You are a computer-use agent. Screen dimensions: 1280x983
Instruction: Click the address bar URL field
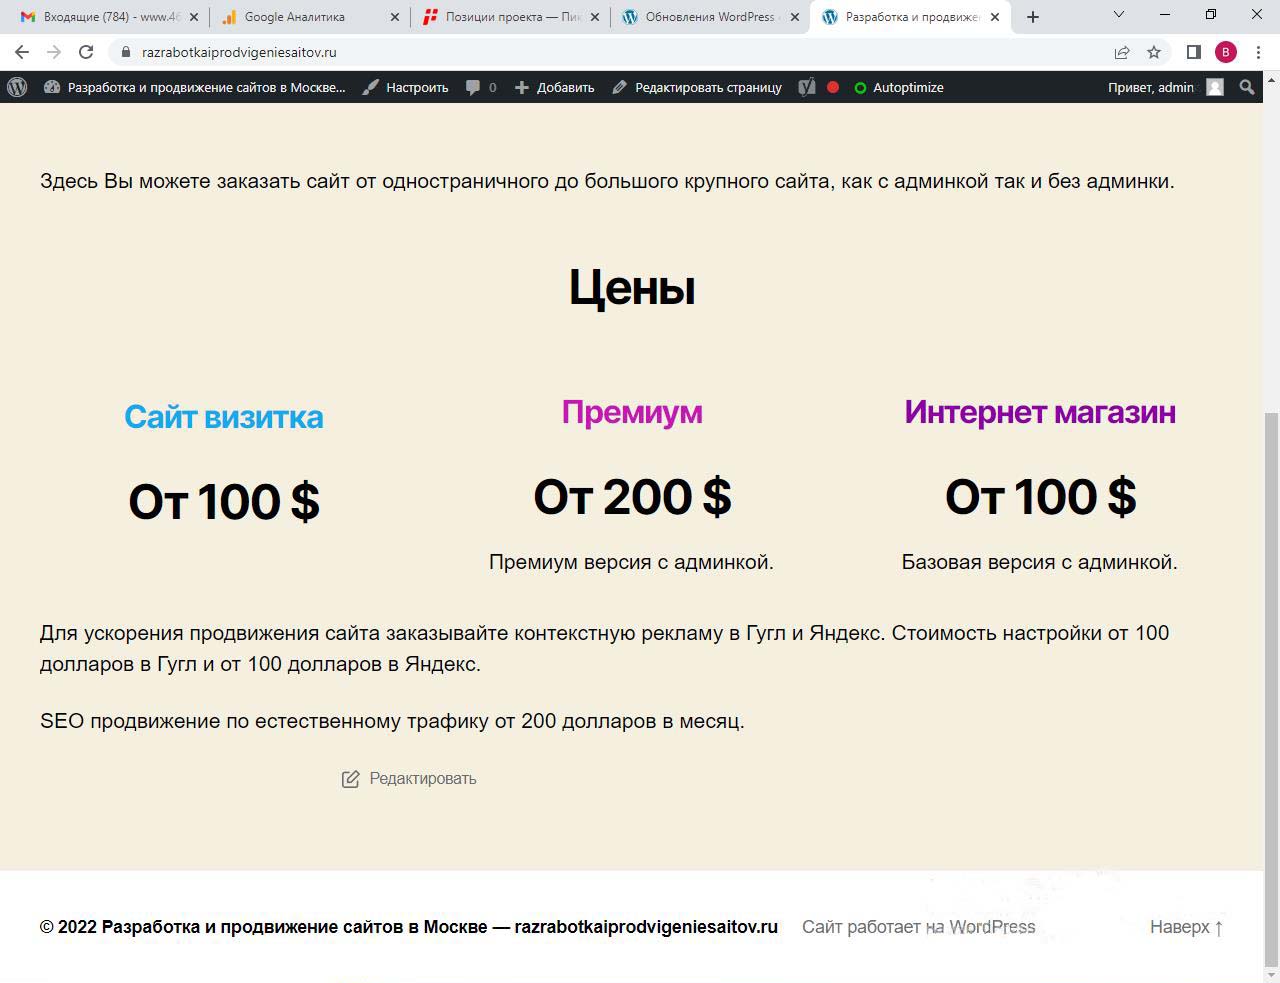(x=600, y=52)
